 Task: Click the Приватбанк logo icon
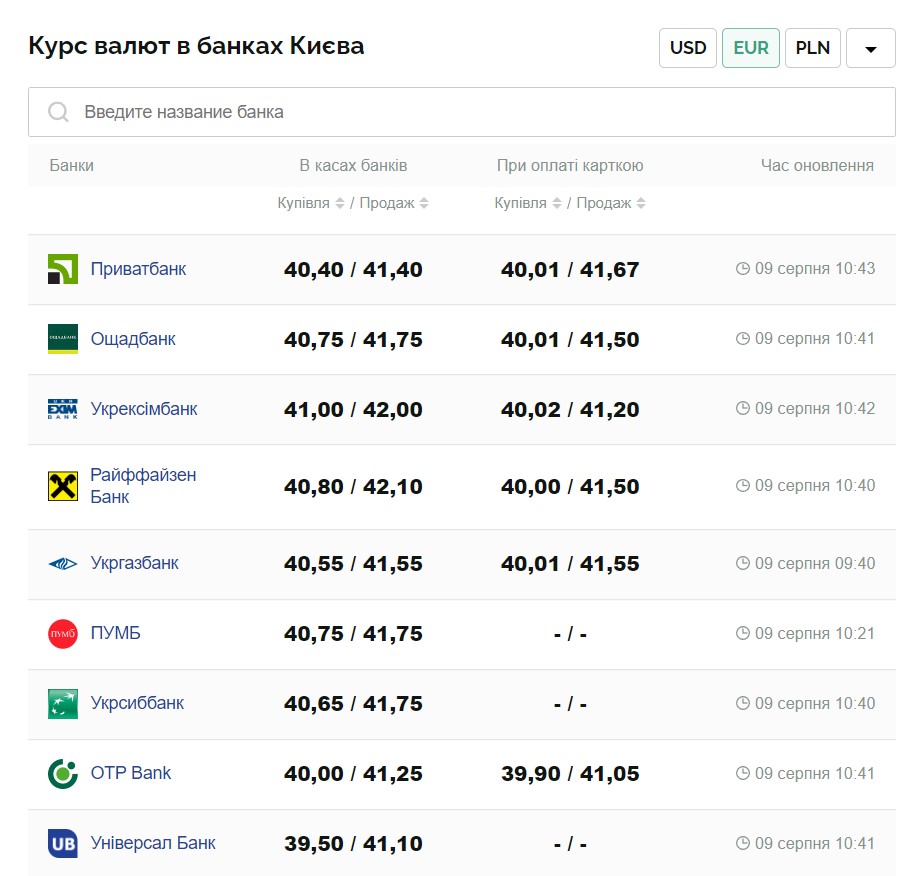pyautogui.click(x=62, y=269)
